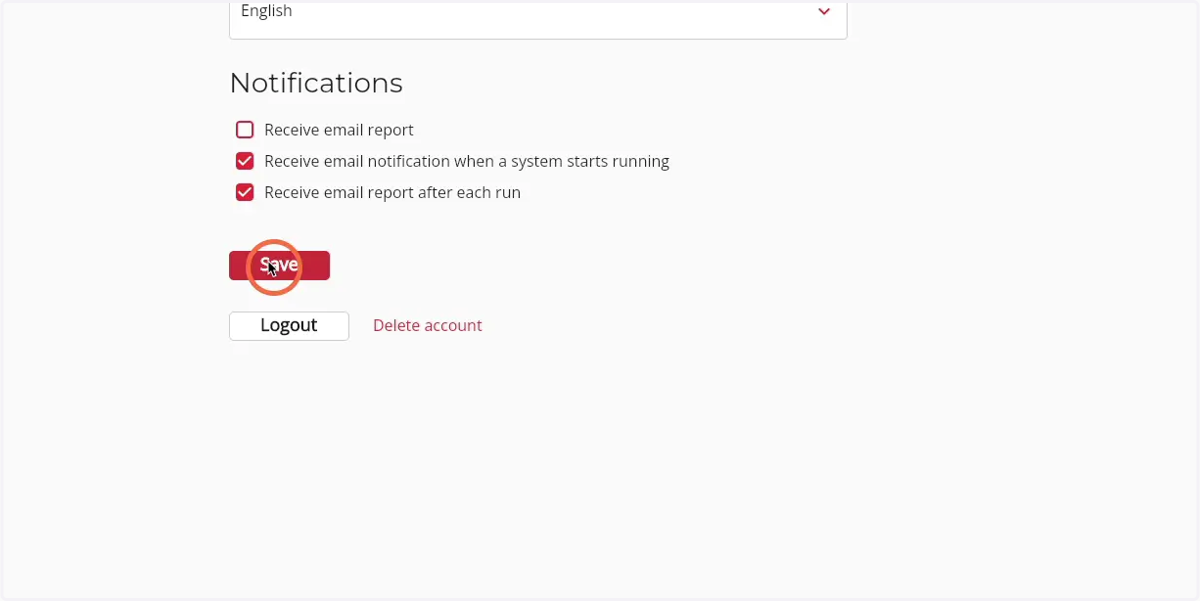Uncheck notification when a system starts running
The image size is (1200, 601).
(245, 161)
